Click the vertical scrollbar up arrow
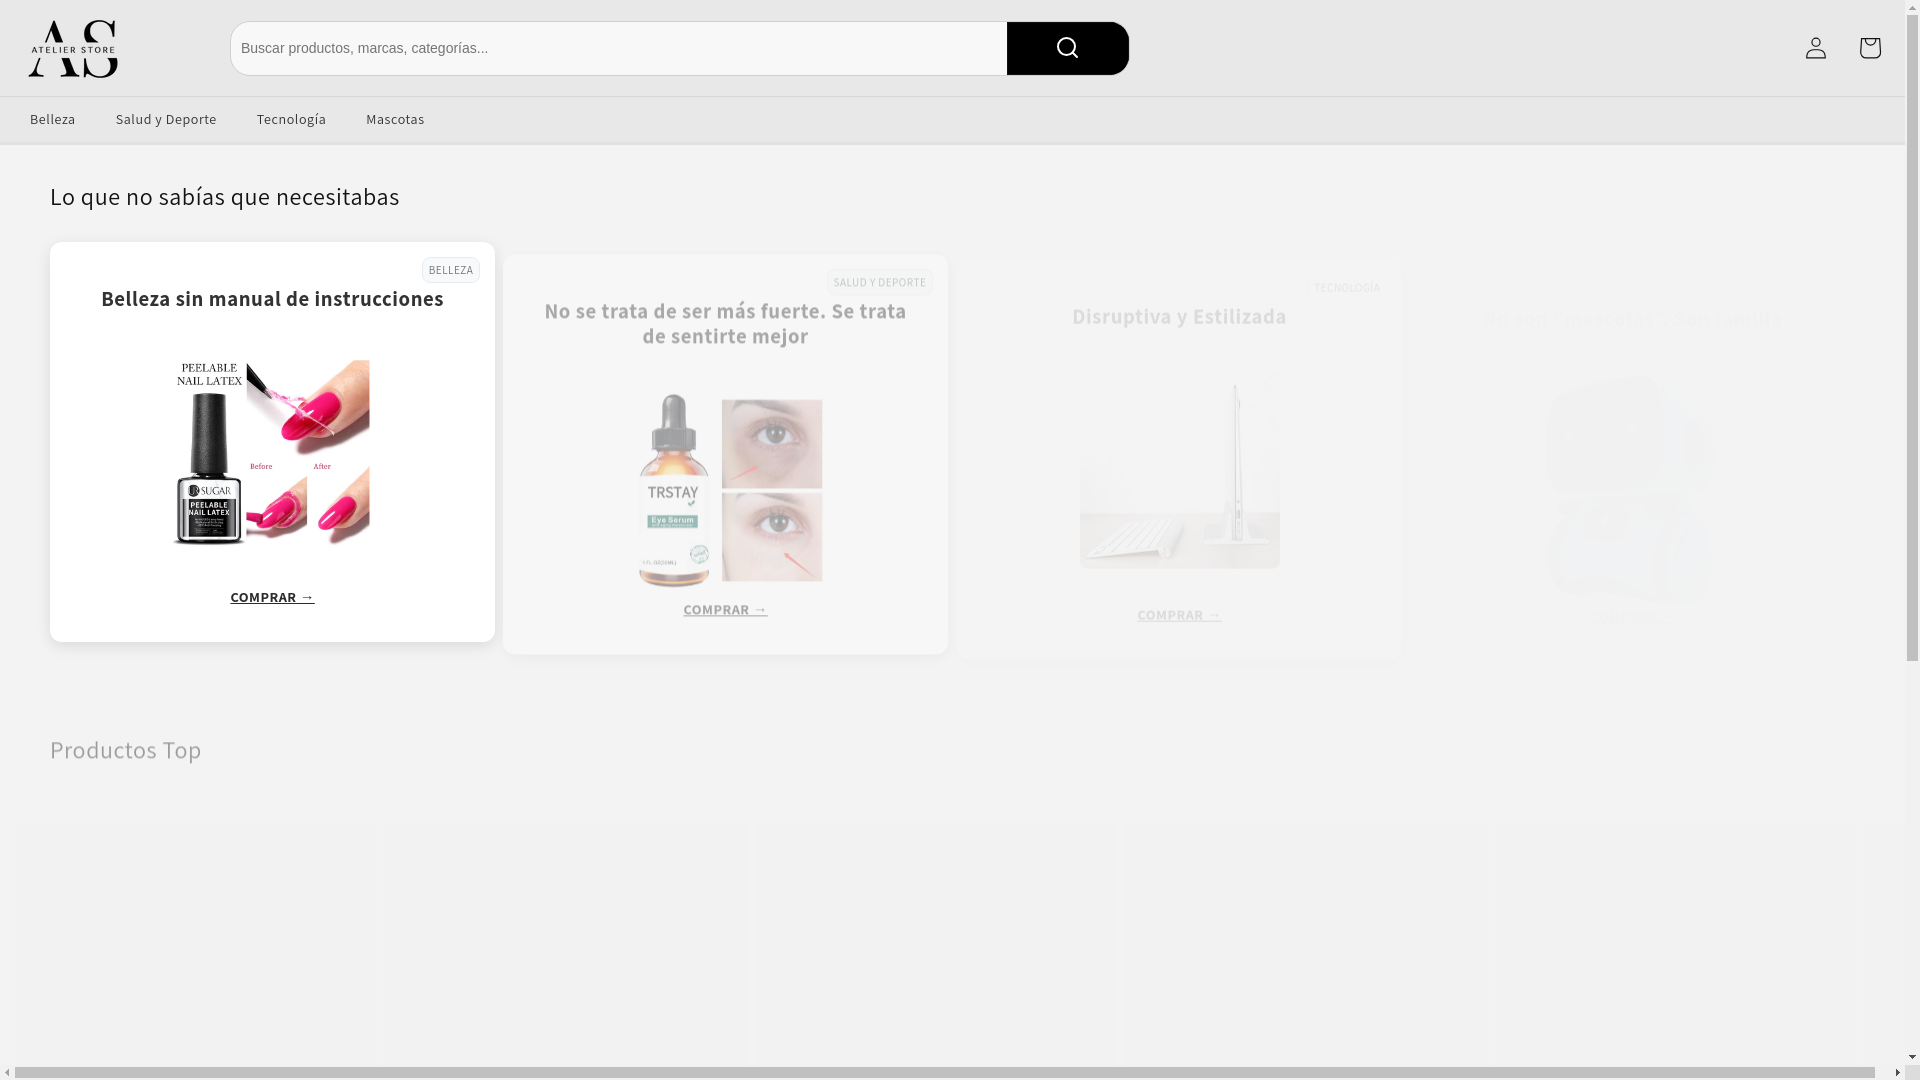1920x1080 pixels. click(x=1913, y=7)
